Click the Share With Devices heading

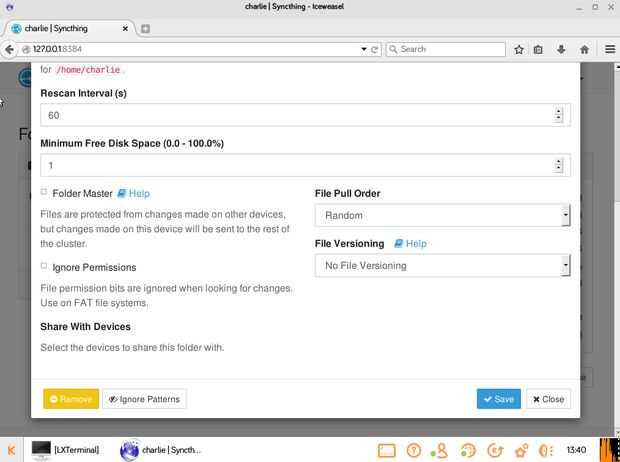tap(85, 327)
